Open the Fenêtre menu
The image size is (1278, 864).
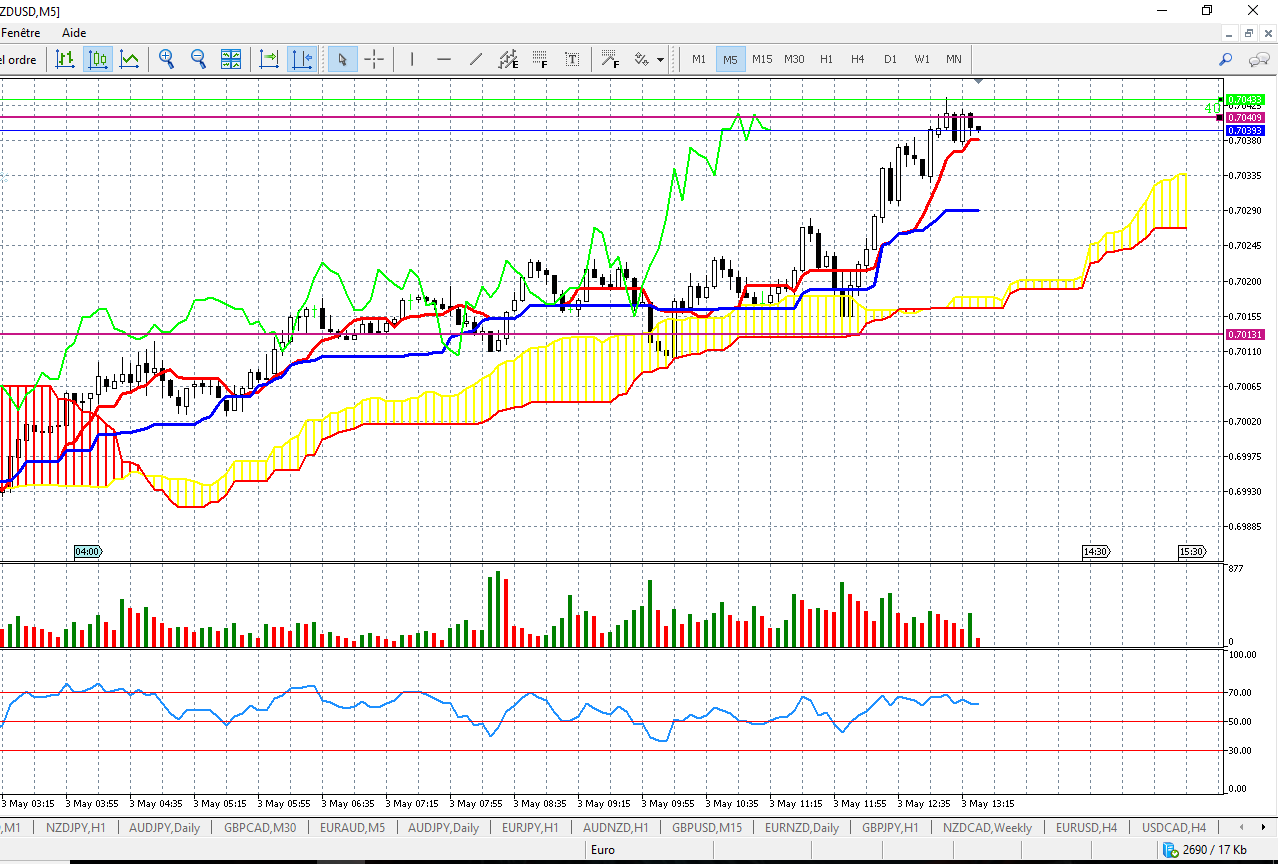pos(19,33)
